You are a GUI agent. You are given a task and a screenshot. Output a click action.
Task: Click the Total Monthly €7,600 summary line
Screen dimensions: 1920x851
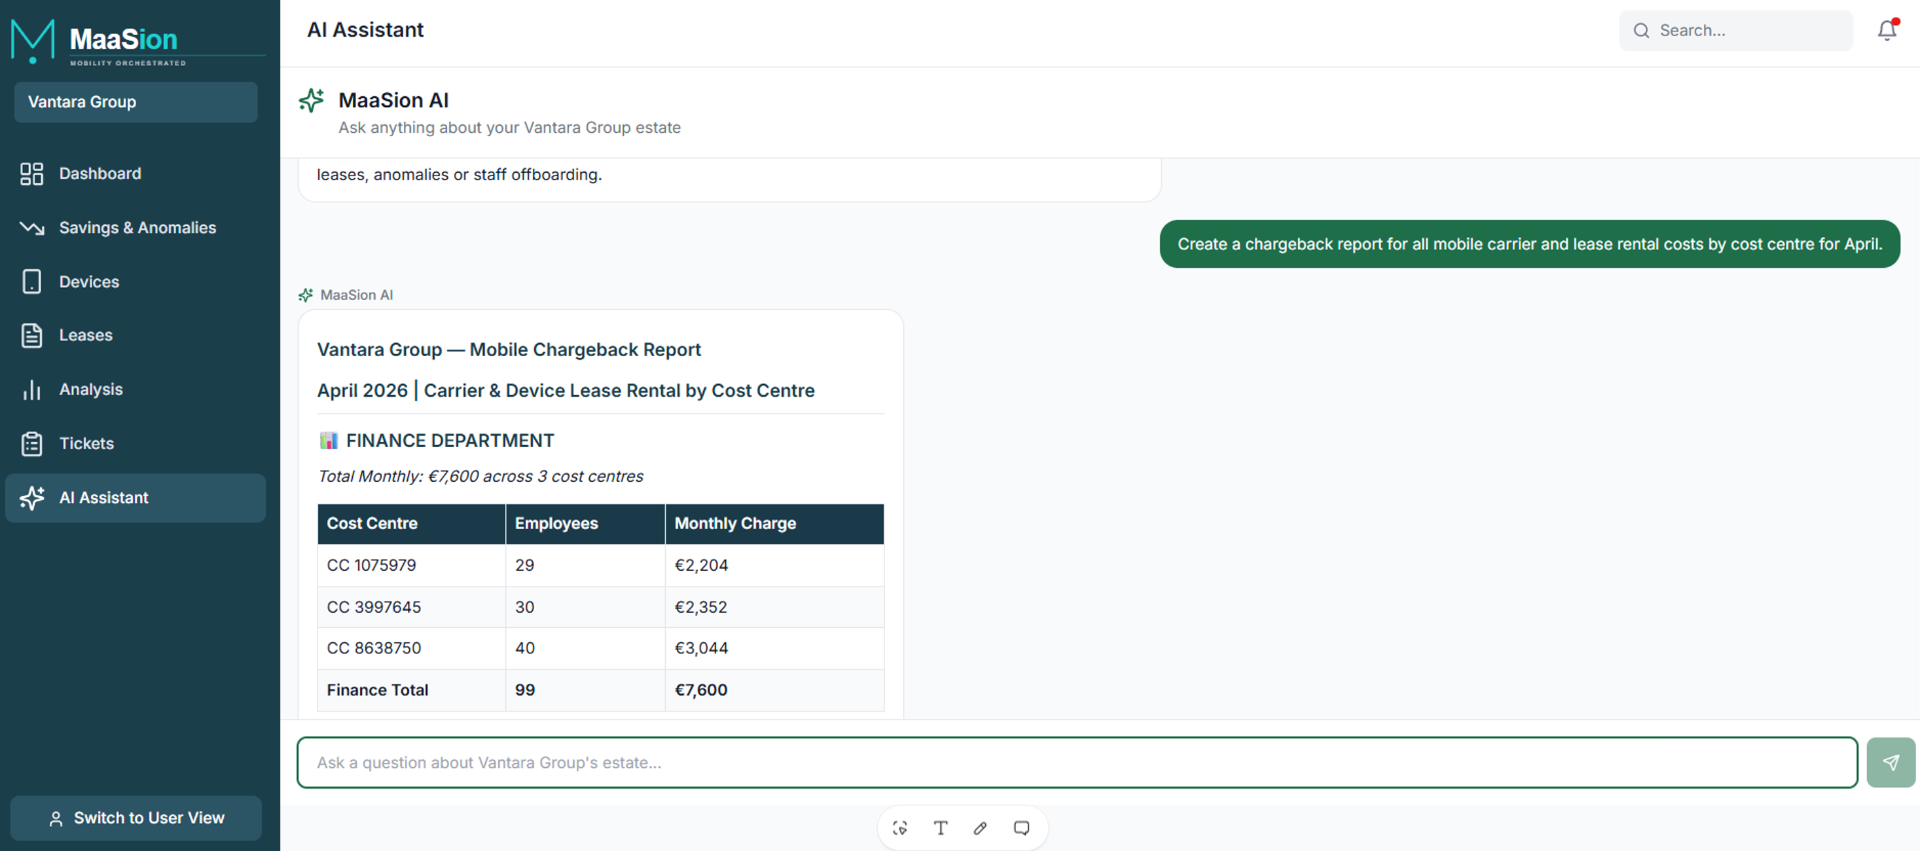[480, 477]
